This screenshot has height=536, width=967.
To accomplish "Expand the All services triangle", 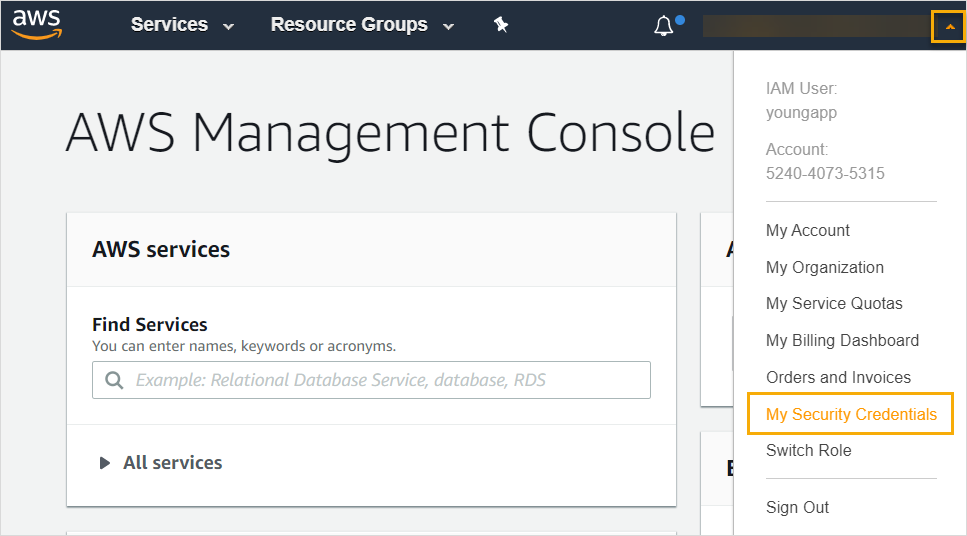I will [x=105, y=463].
